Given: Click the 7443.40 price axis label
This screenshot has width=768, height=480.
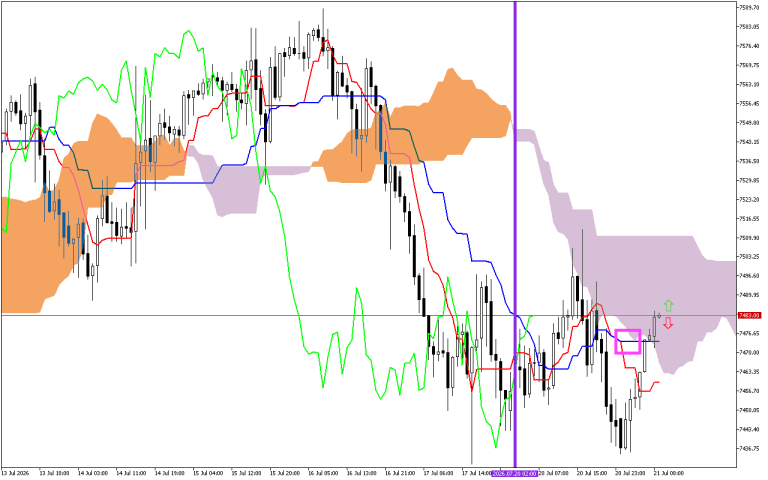Looking at the screenshot, I should (749, 430).
